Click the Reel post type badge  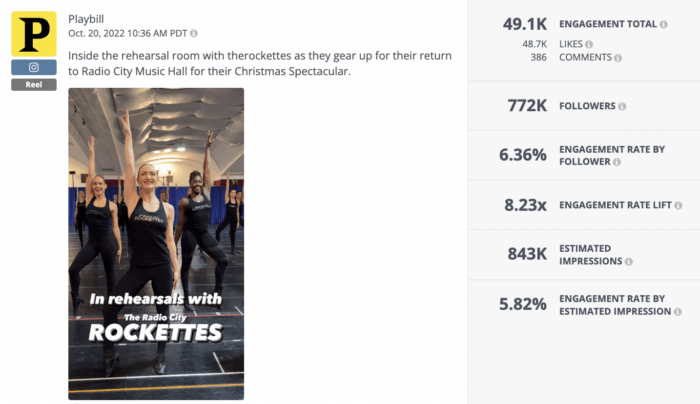tap(33, 85)
